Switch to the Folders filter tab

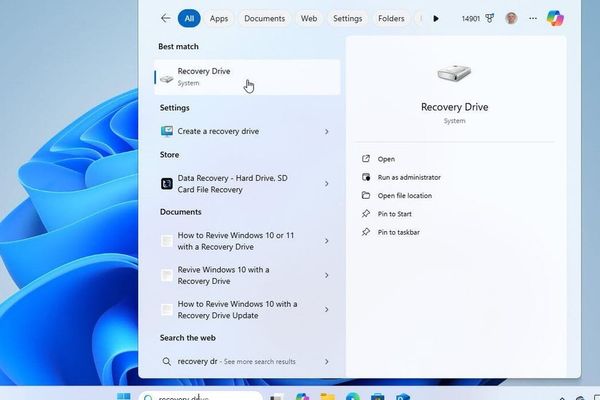[x=391, y=18]
